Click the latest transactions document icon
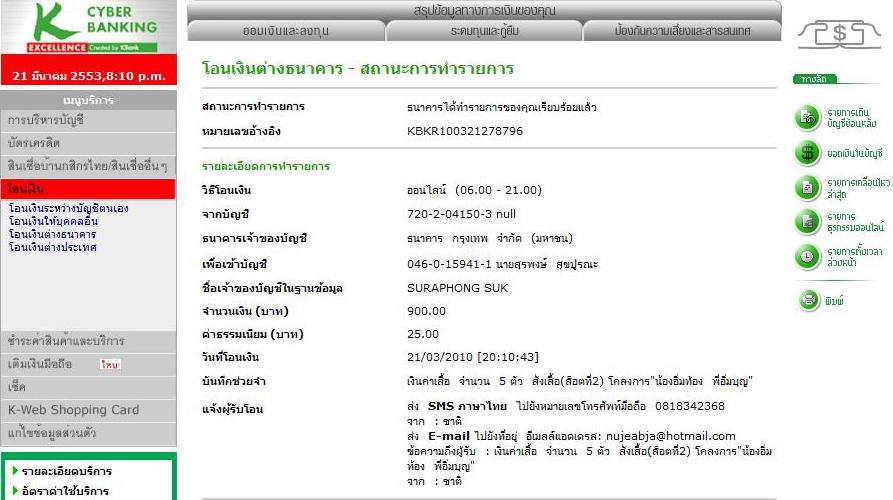 (808, 187)
